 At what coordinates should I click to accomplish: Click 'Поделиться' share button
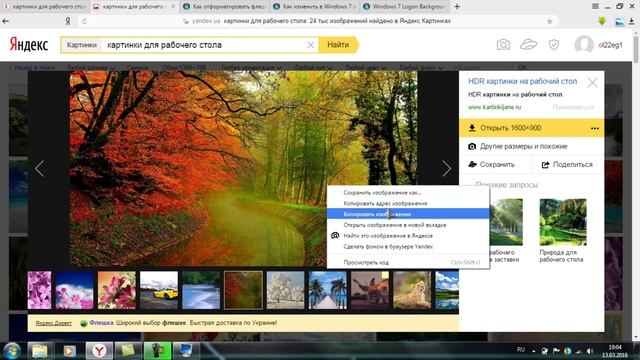tap(568, 164)
